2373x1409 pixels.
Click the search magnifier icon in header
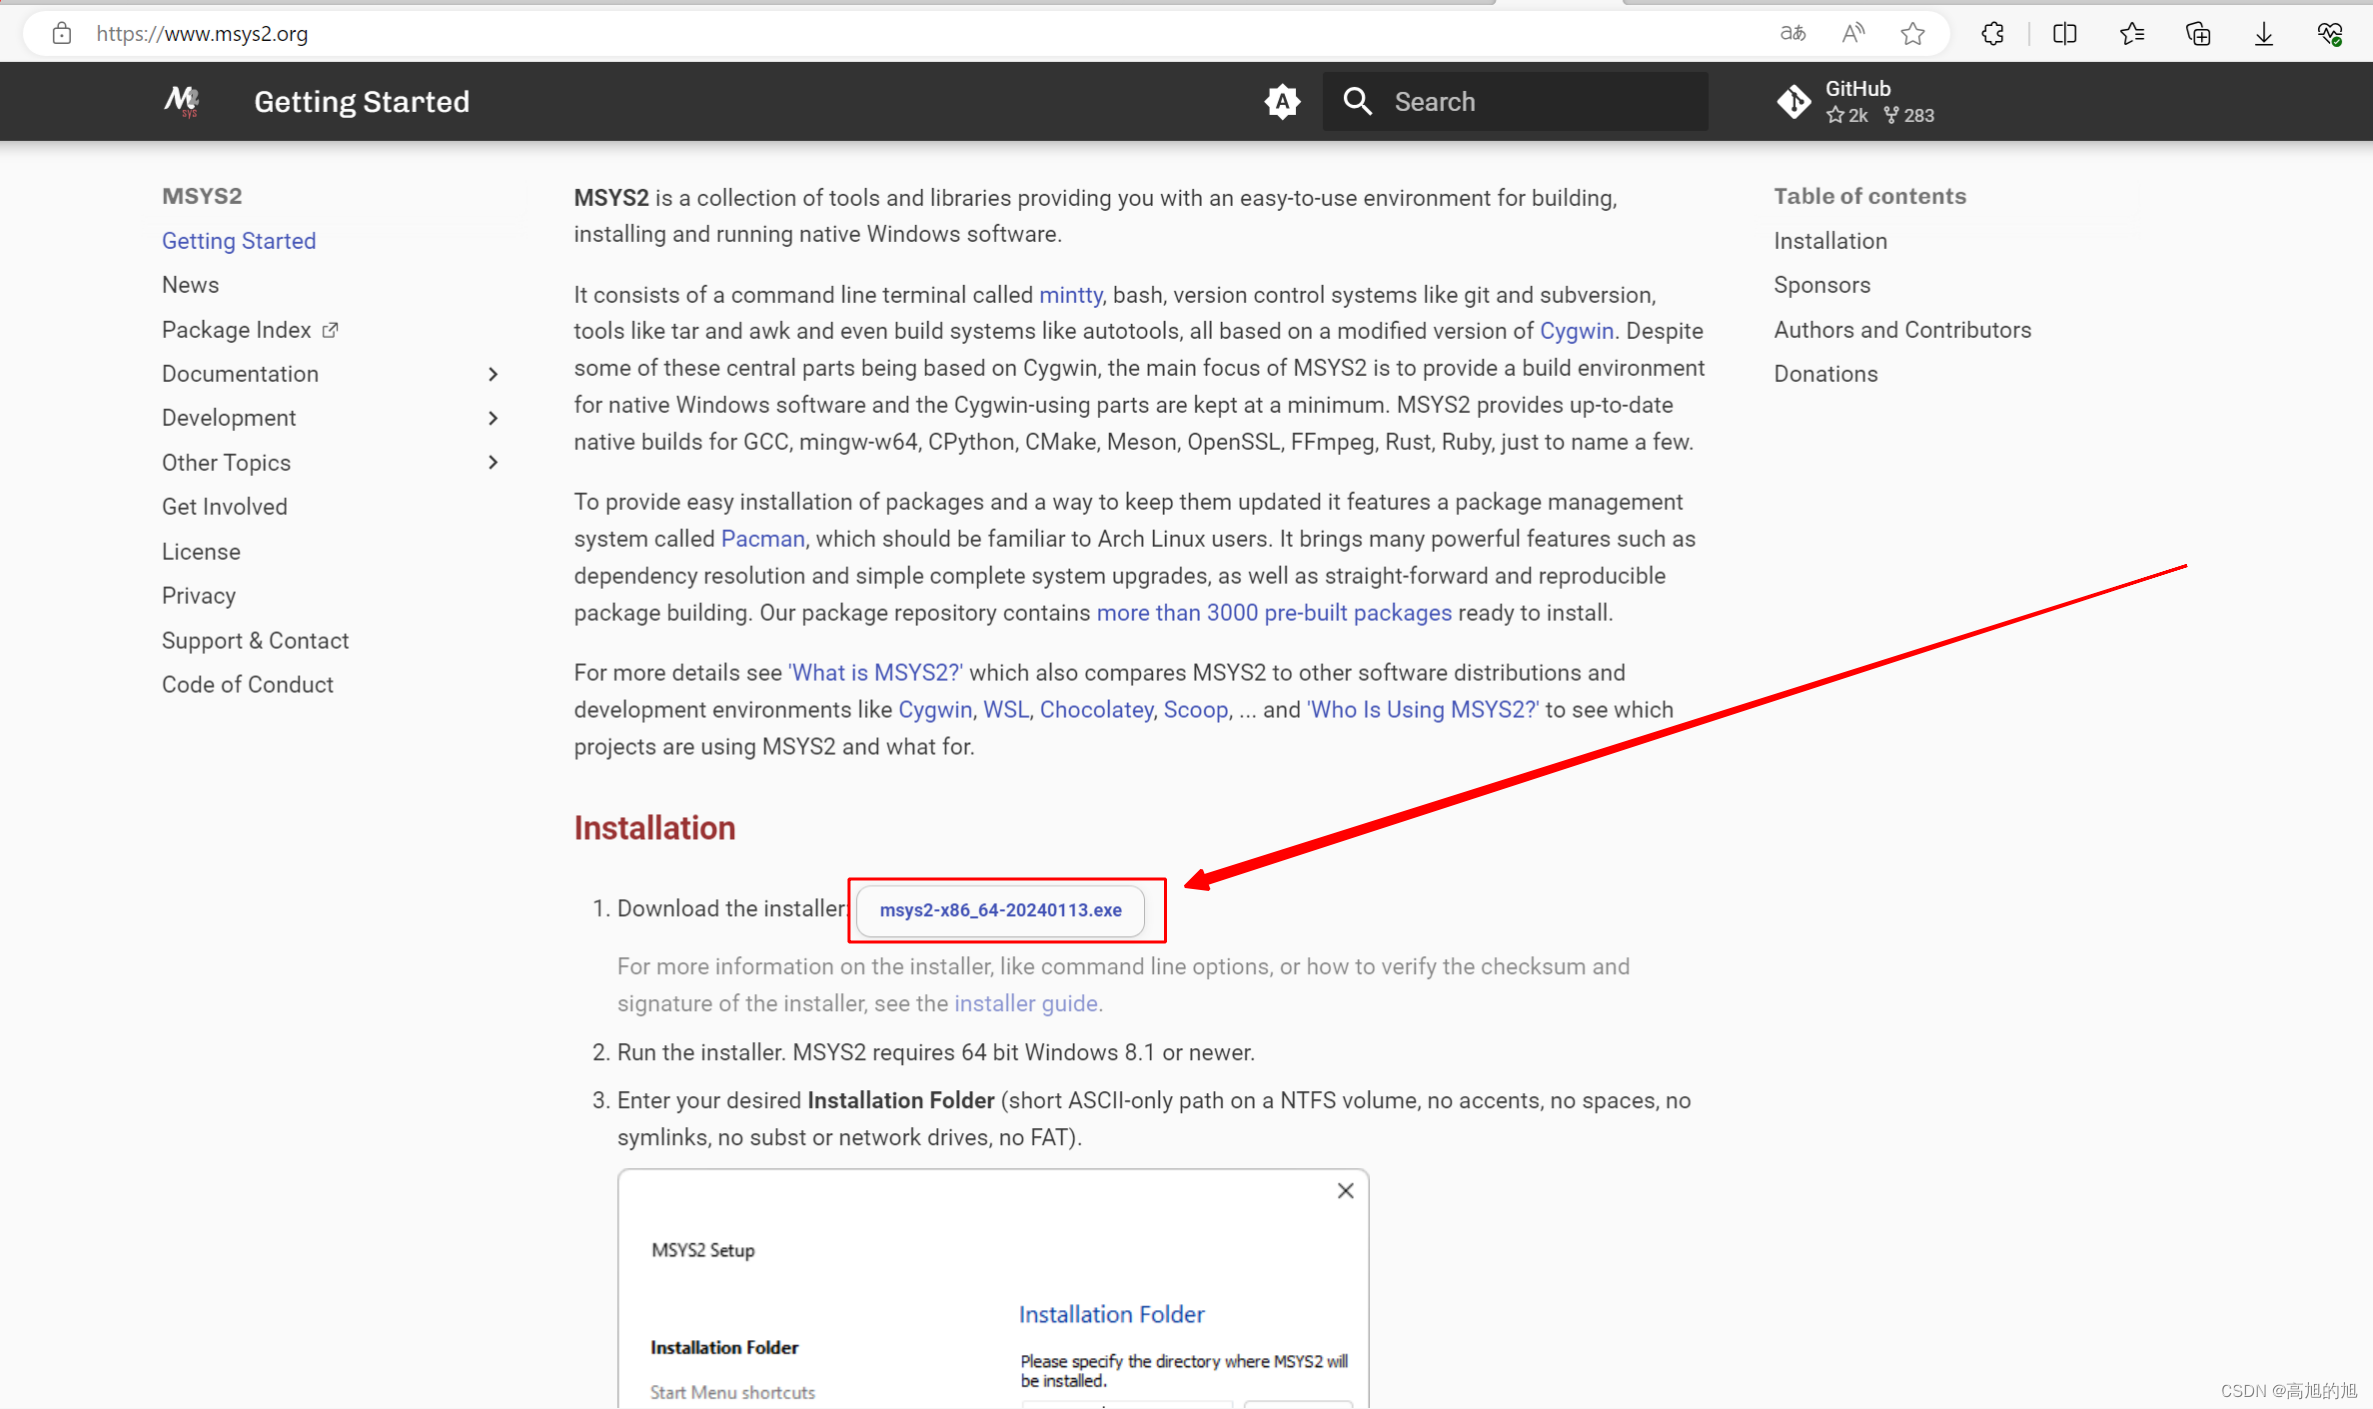[x=1357, y=101]
